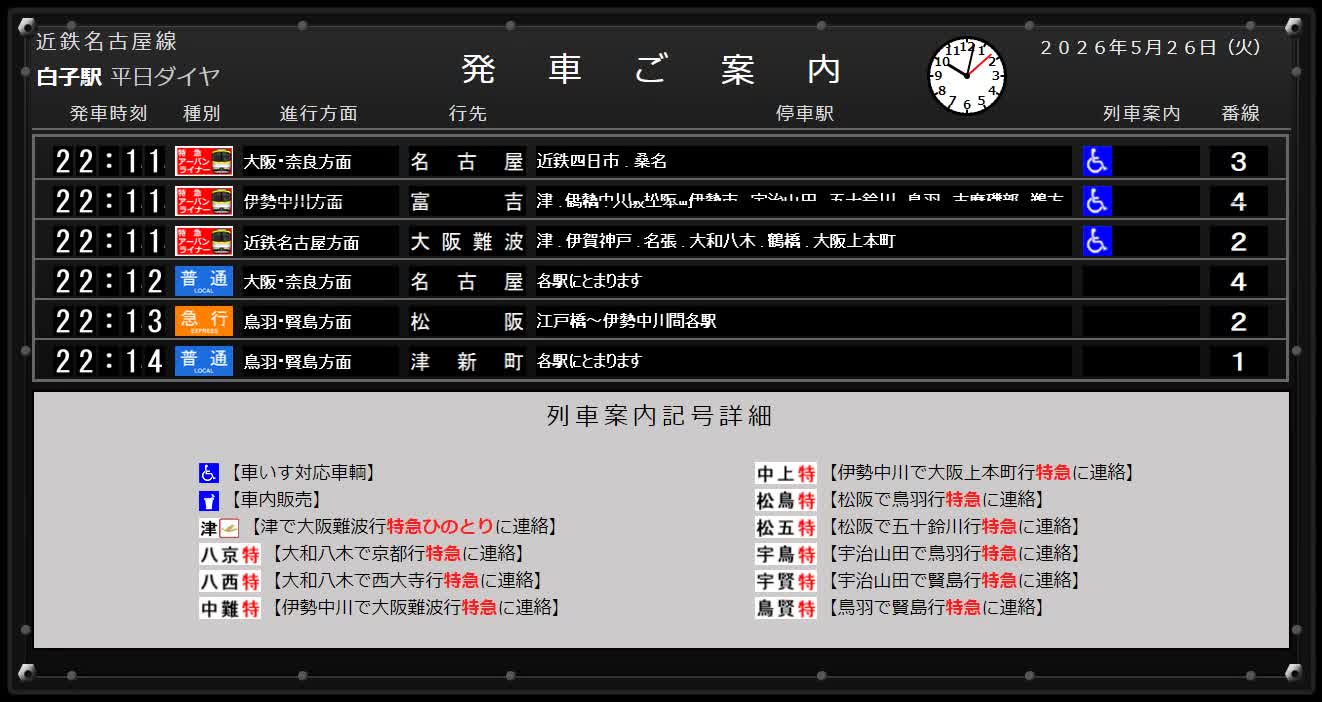
Task: Click the 種別 column header
Action: [201, 114]
